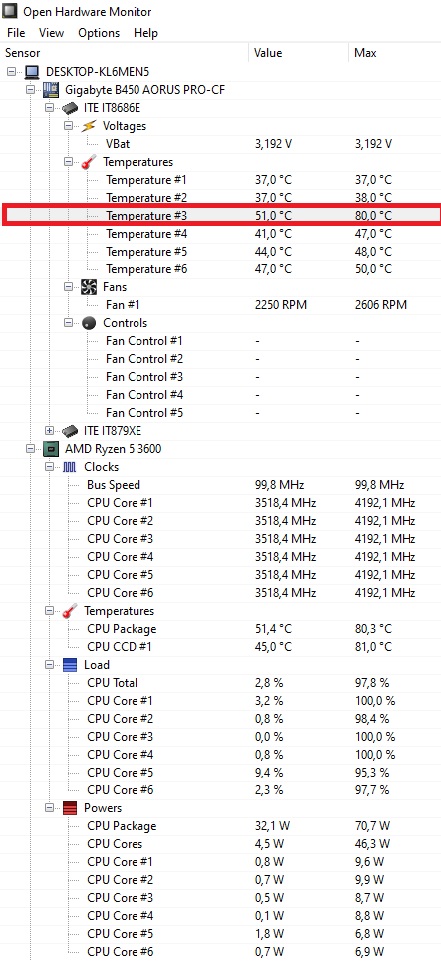Collapse the Voltages group
The width and height of the screenshot is (441, 961).
[69, 126]
